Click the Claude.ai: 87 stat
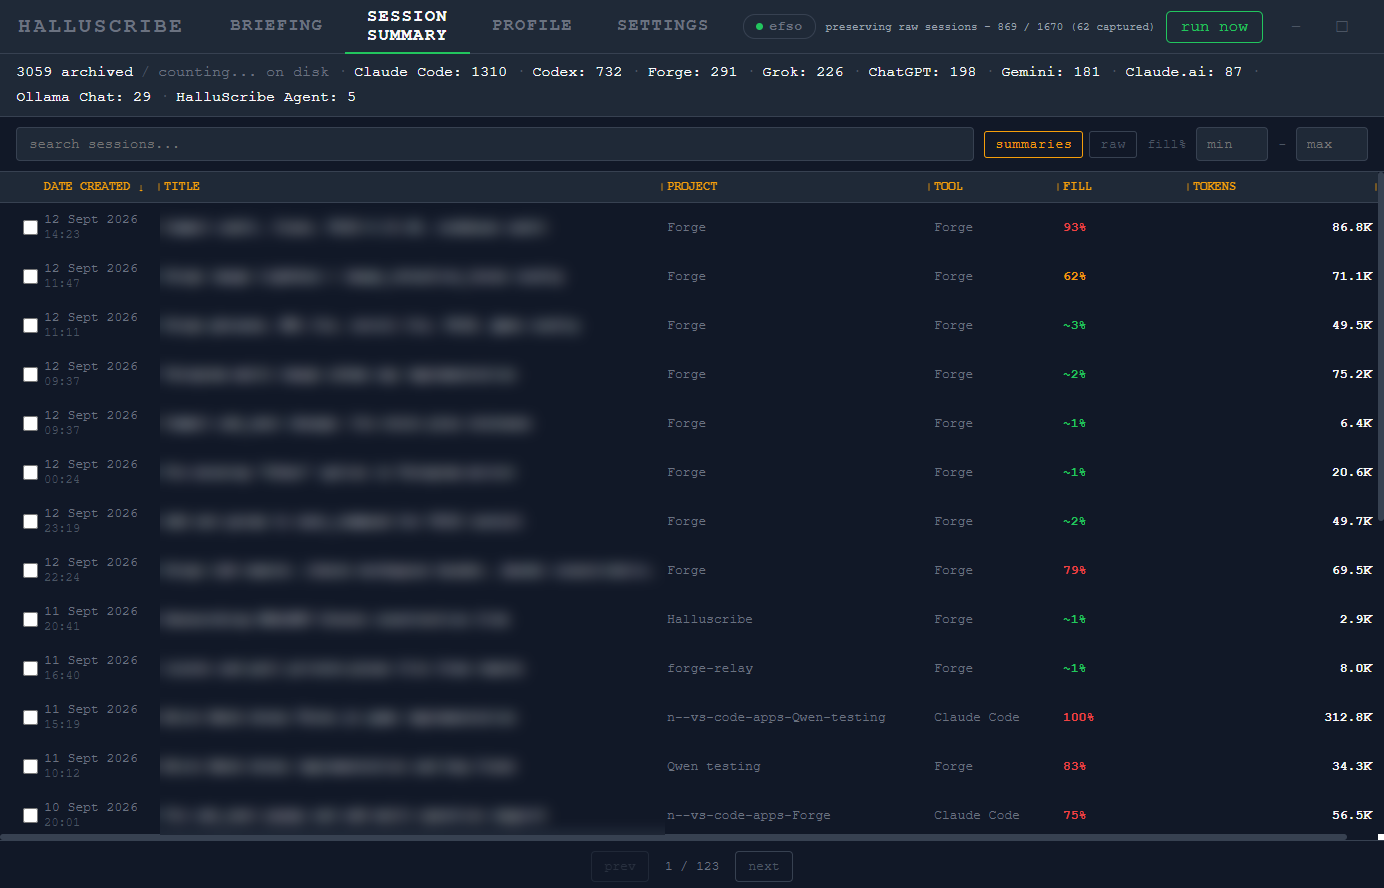 coord(1183,72)
